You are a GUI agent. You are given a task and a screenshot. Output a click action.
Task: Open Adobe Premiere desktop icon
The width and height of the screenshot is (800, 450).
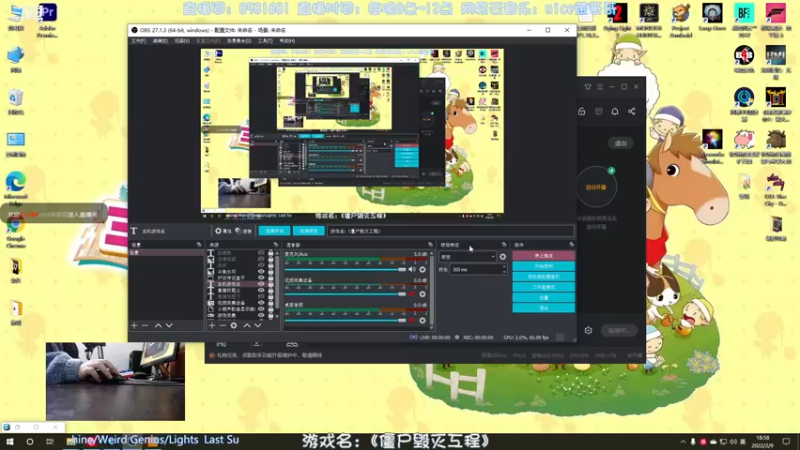47,19
